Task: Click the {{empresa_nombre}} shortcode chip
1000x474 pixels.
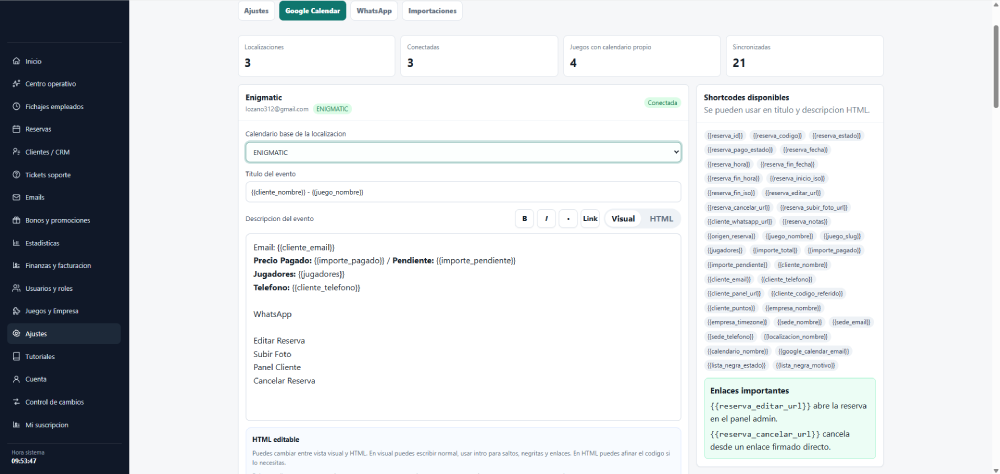Action: coord(794,308)
